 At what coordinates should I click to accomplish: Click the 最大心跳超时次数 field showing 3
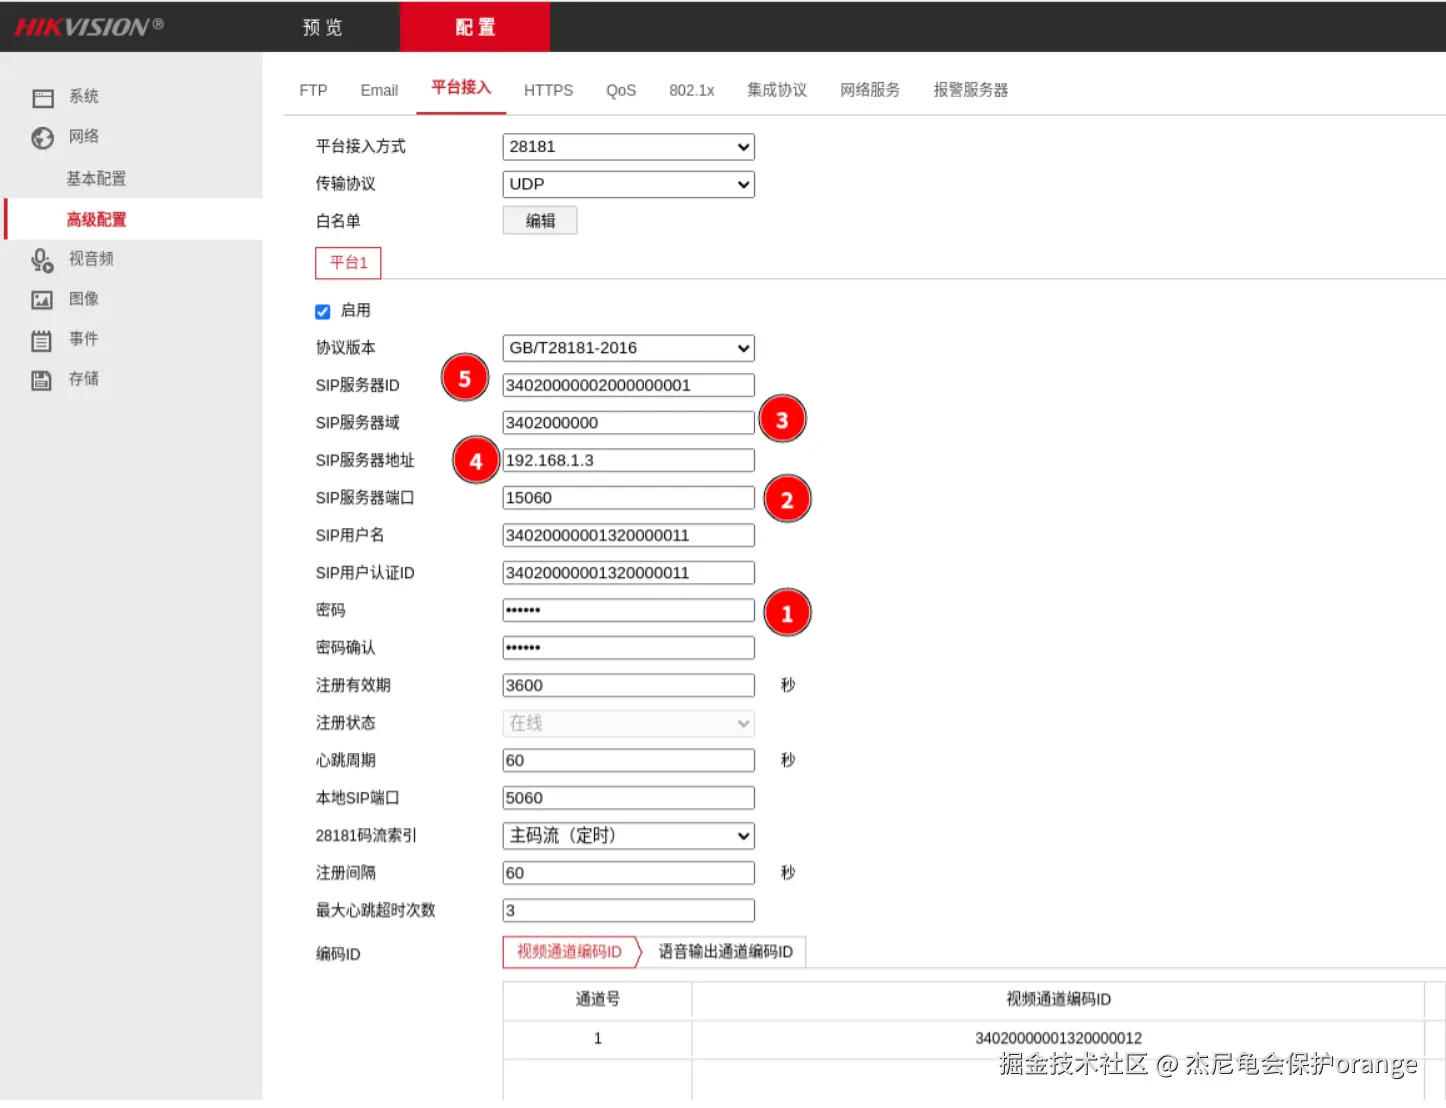[628, 911]
